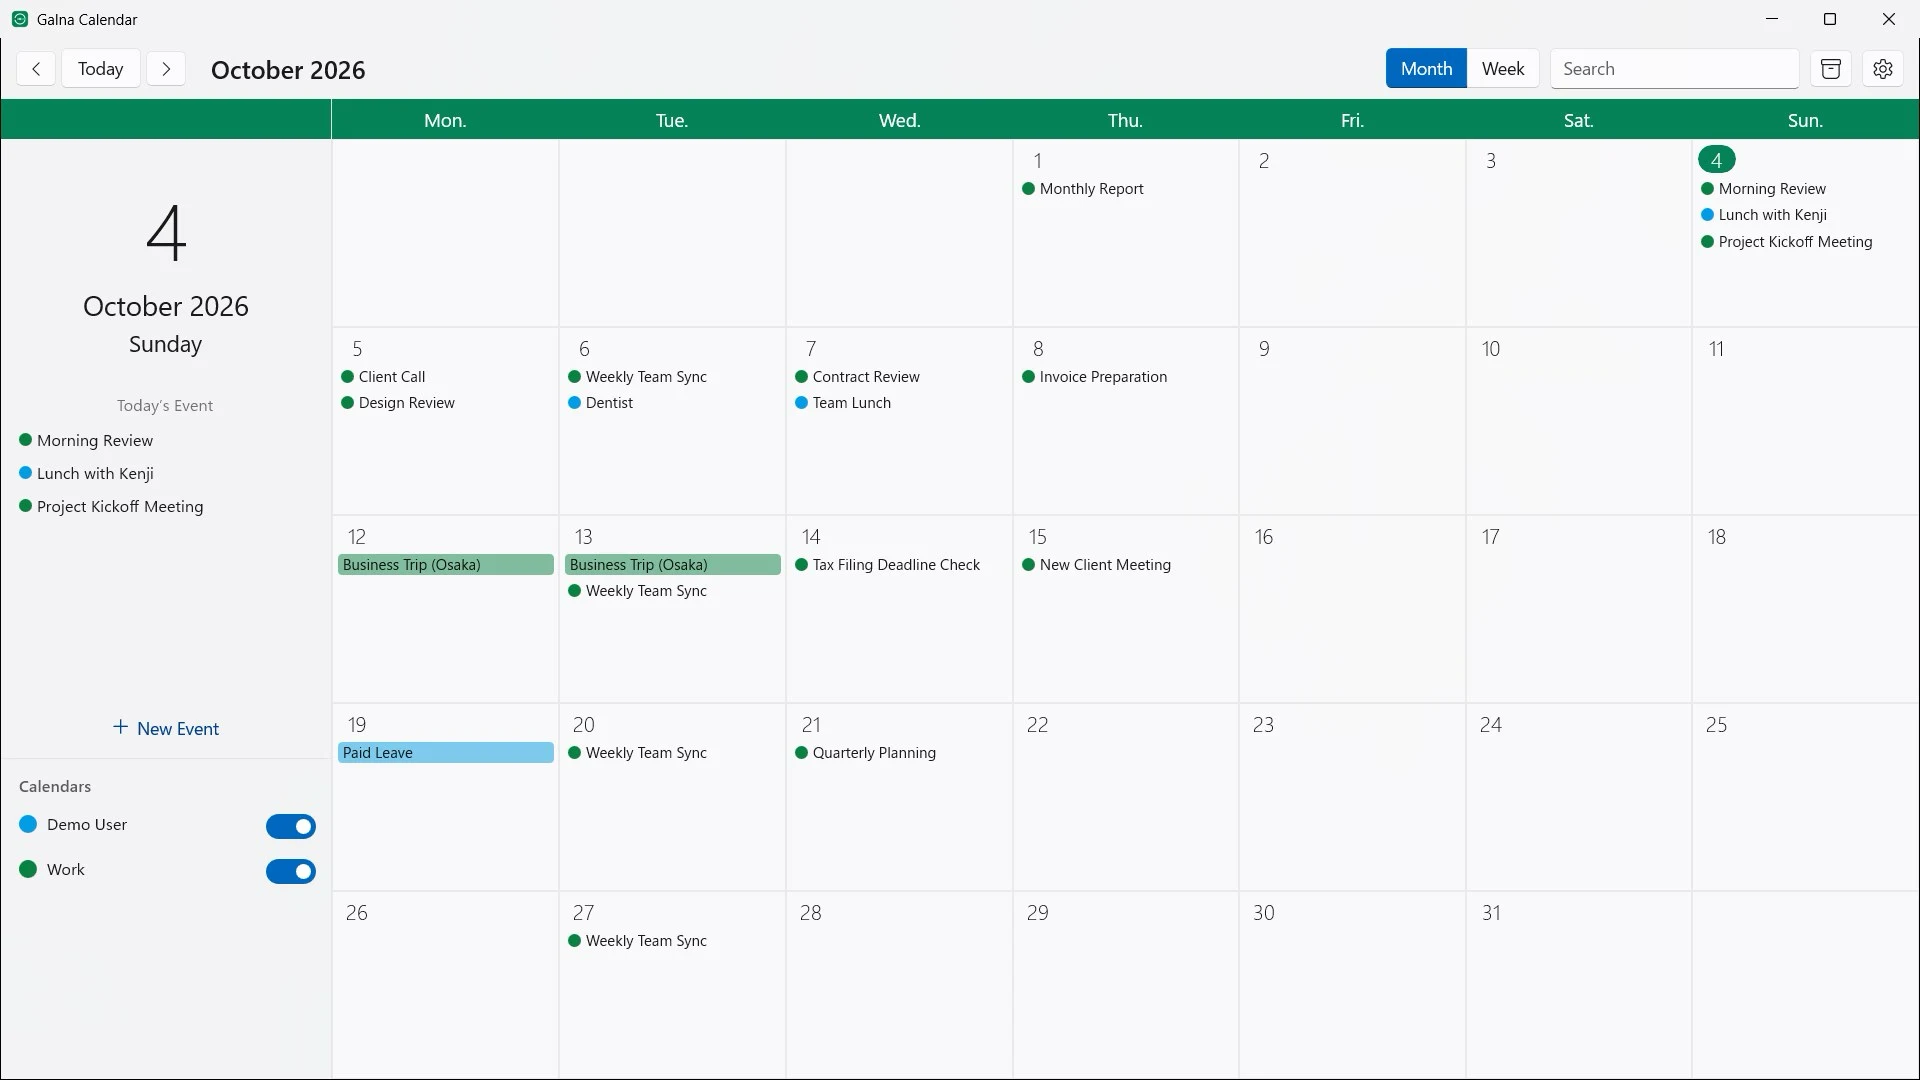Select Project Kickoff Meeting under Today's Event
The image size is (1920, 1080).
[111, 506]
